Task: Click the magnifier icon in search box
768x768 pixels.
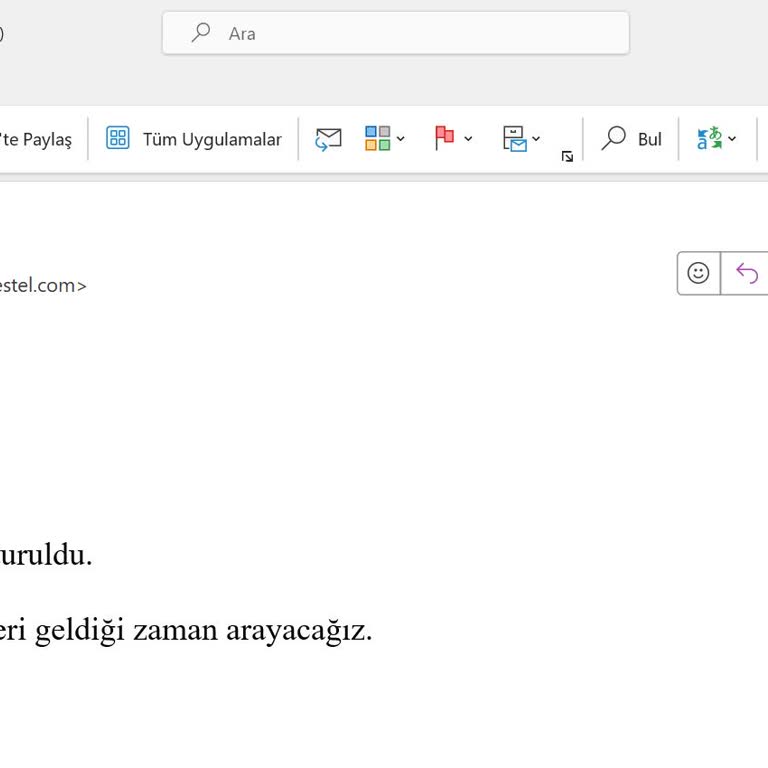Action: coord(201,33)
